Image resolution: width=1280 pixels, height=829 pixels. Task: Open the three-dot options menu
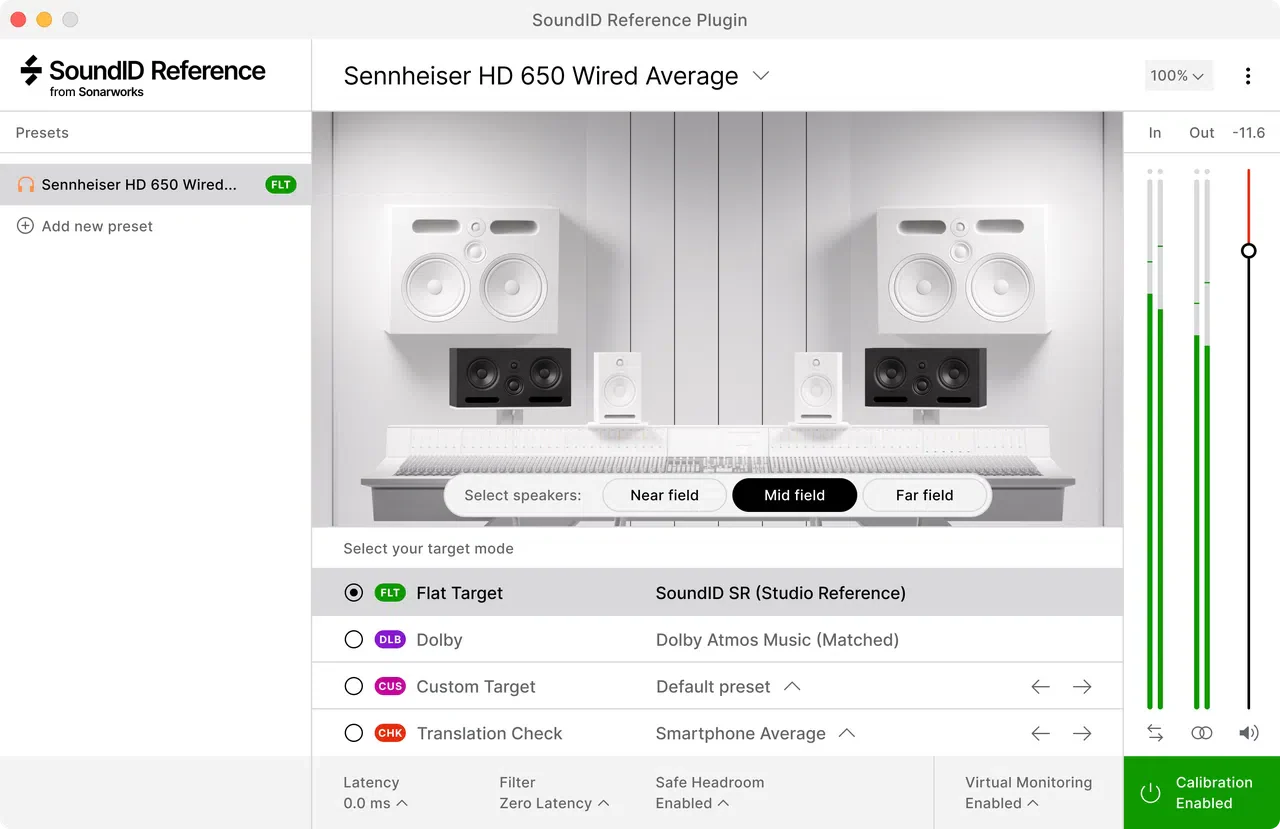pyautogui.click(x=1247, y=76)
